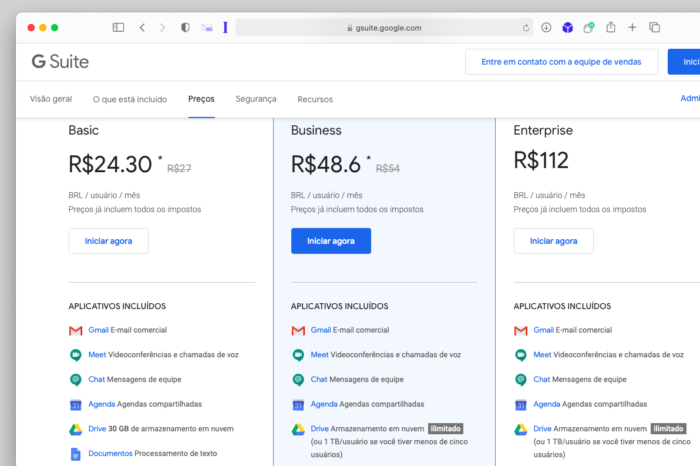Click the Chat icon in Enterprise plan

pos(521,380)
